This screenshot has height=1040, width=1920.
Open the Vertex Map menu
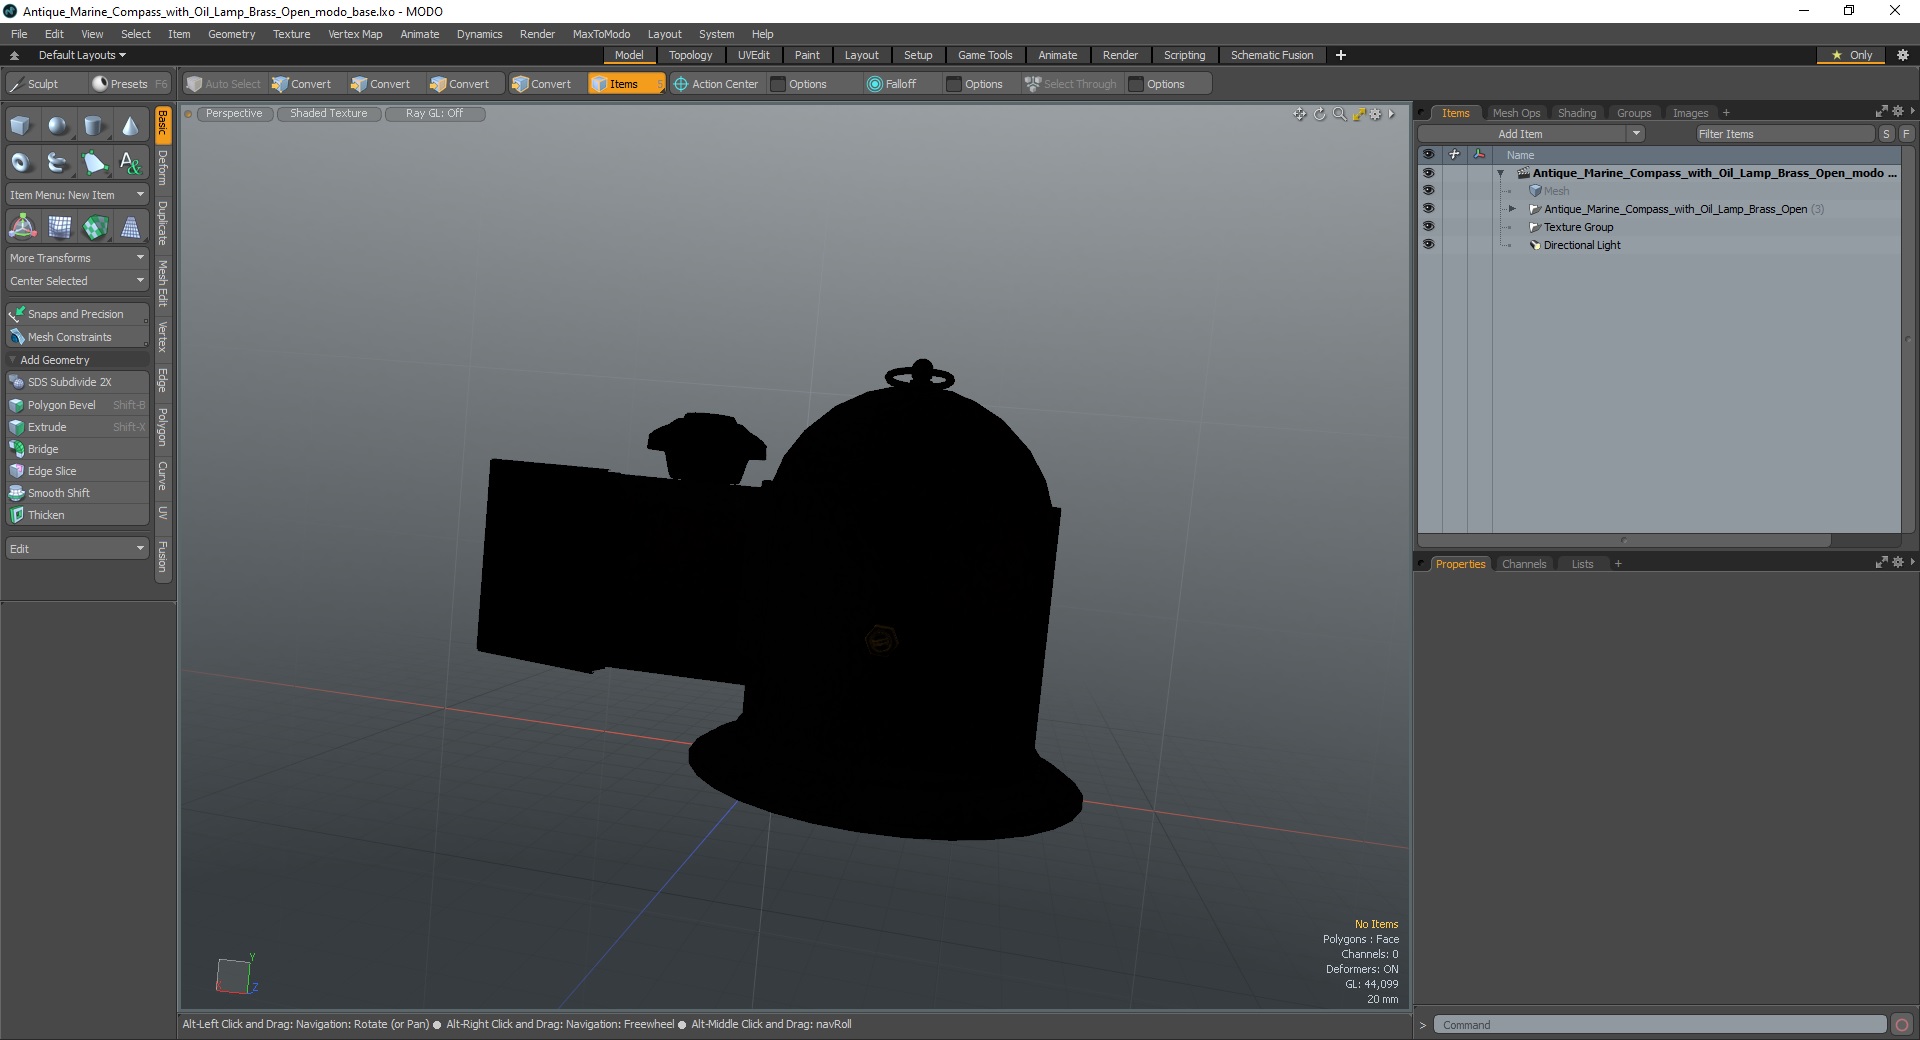[x=355, y=34]
